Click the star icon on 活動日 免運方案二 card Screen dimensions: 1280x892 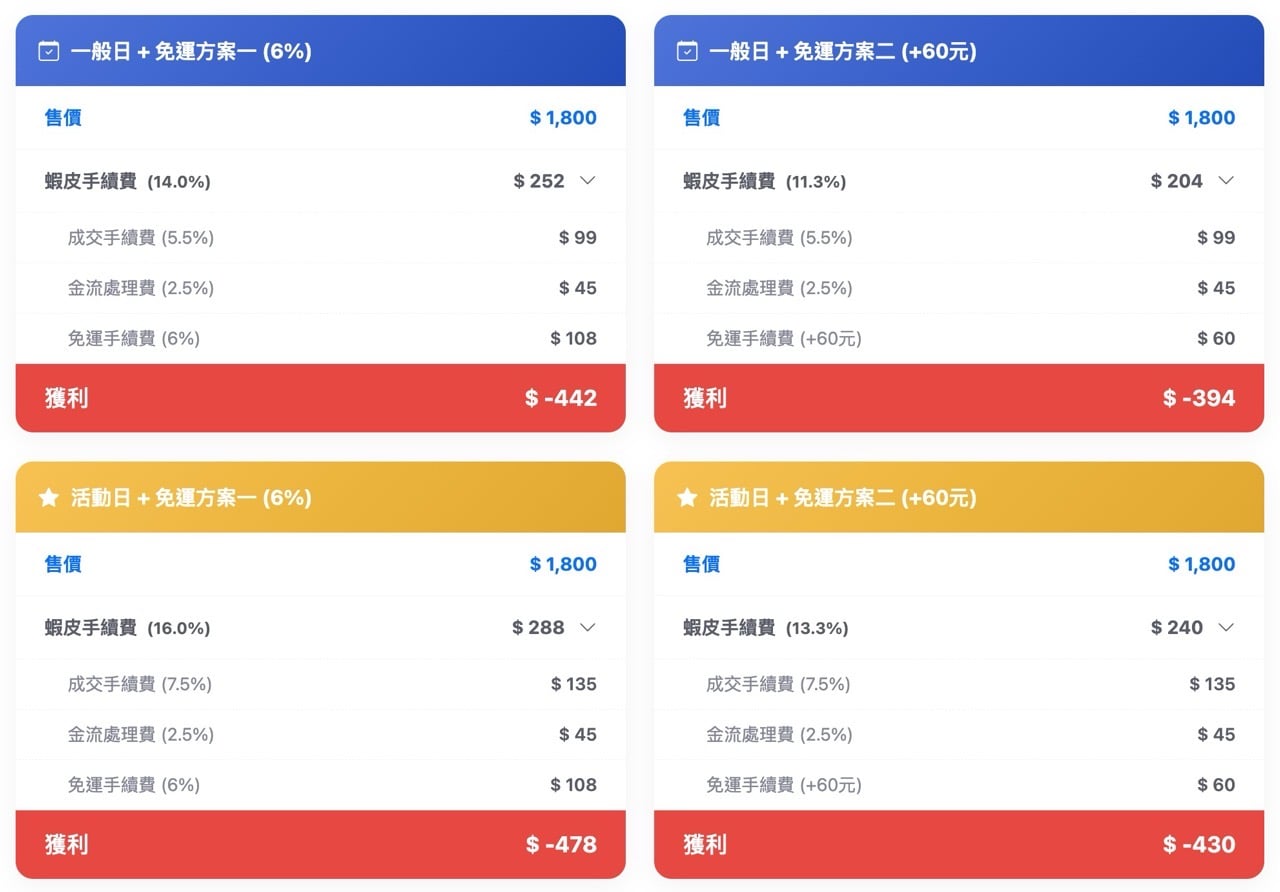(687, 497)
